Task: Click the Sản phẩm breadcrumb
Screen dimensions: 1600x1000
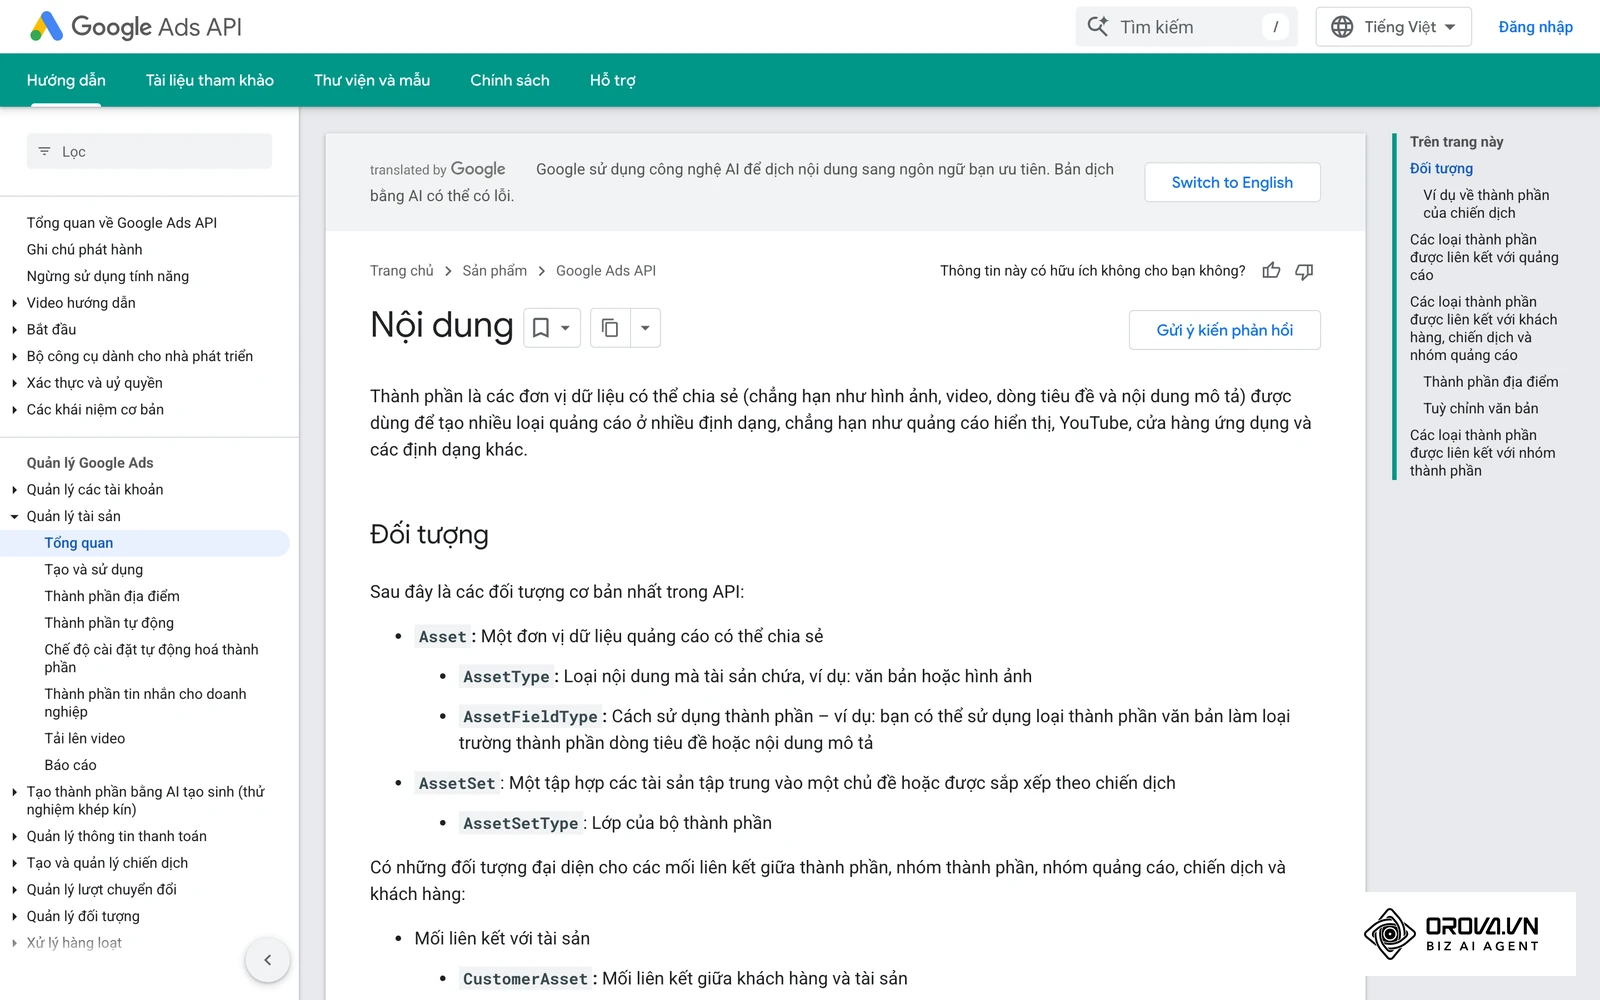Action: (494, 271)
